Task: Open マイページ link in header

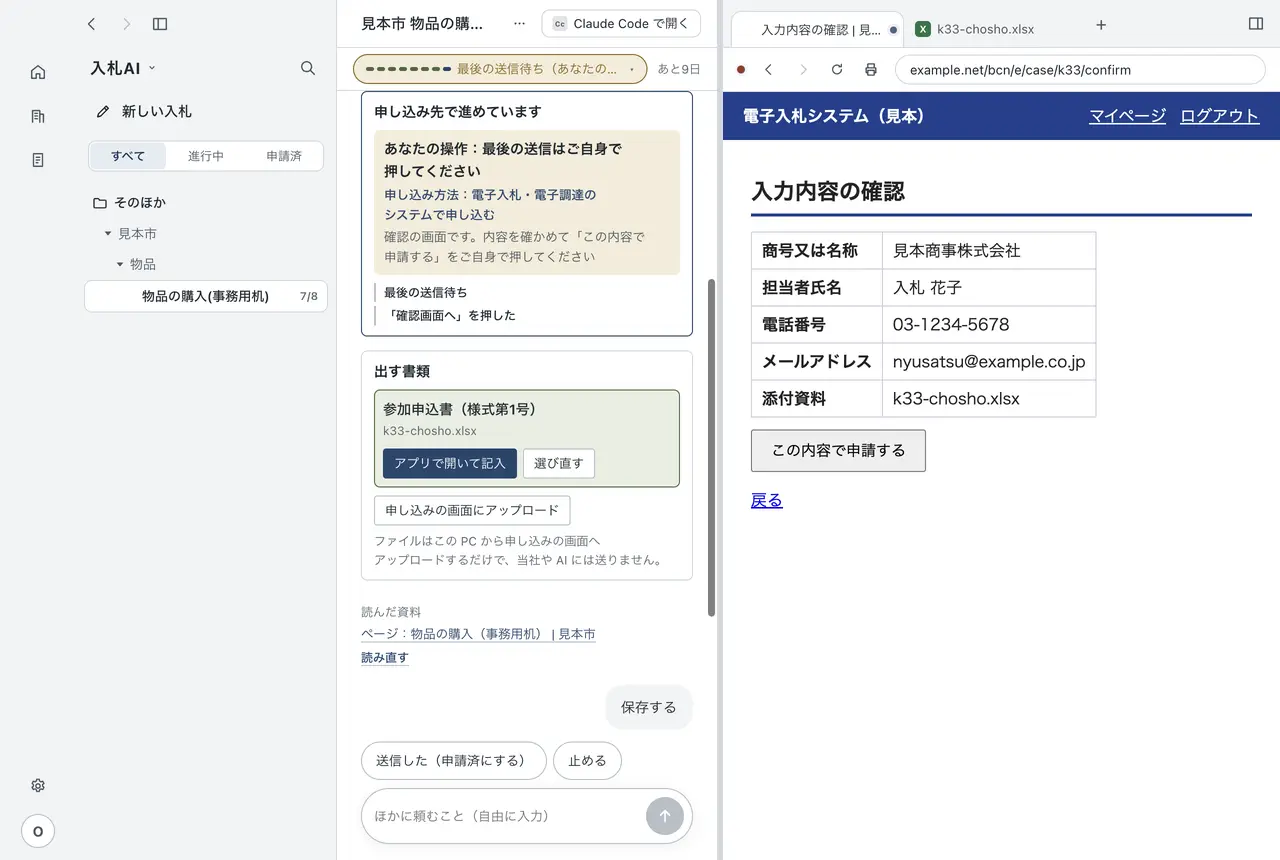Action: pos(1128,116)
